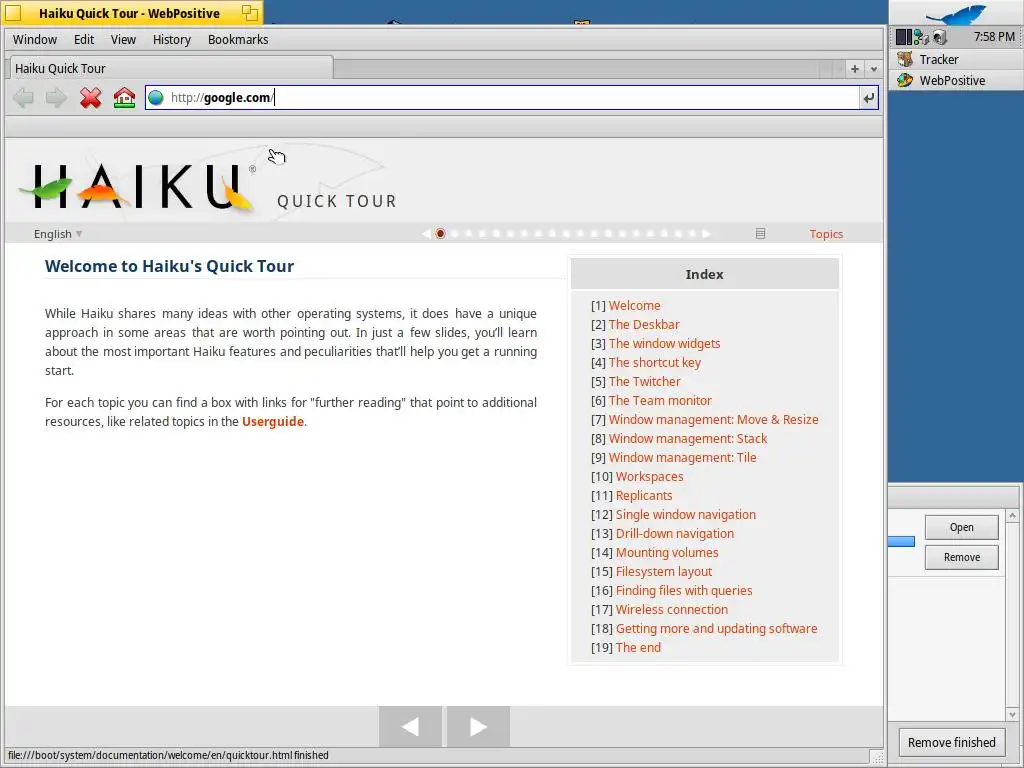Click the Haiku logo image

pyautogui.click(x=137, y=187)
